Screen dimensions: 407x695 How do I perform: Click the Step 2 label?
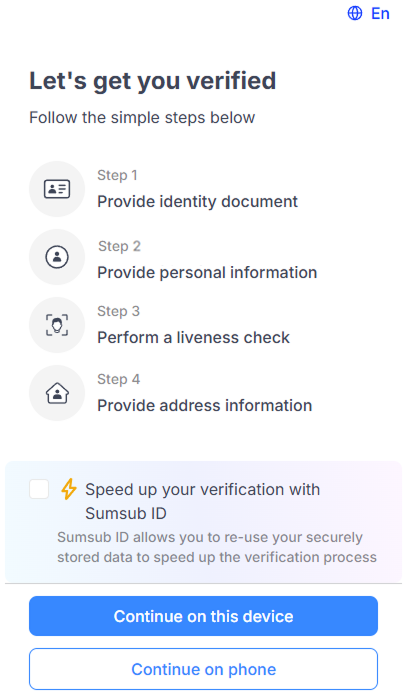pos(119,246)
